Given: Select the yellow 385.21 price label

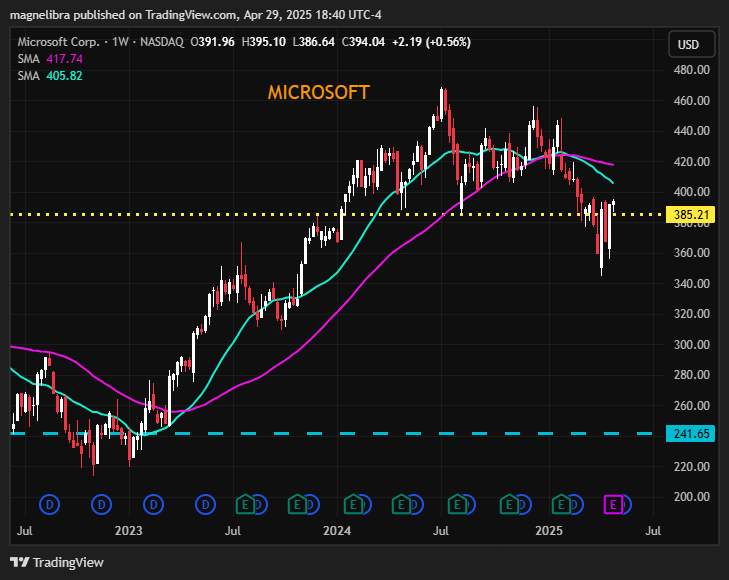Looking at the screenshot, I should pyautogui.click(x=690, y=214).
